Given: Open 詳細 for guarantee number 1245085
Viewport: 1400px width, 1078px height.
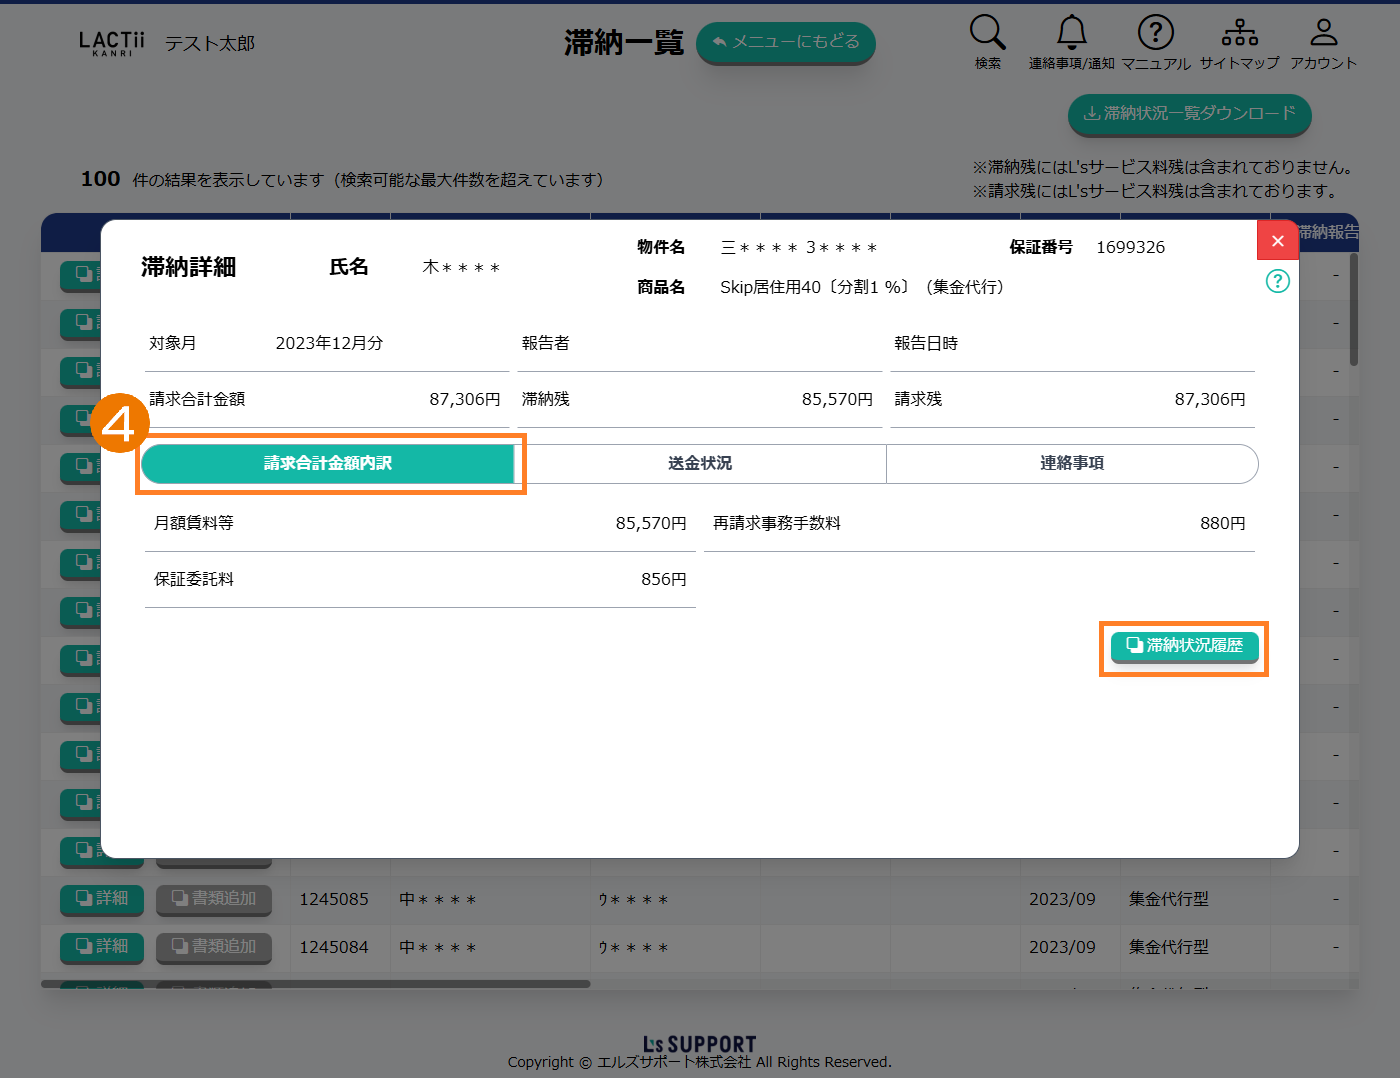Looking at the screenshot, I should point(102,899).
